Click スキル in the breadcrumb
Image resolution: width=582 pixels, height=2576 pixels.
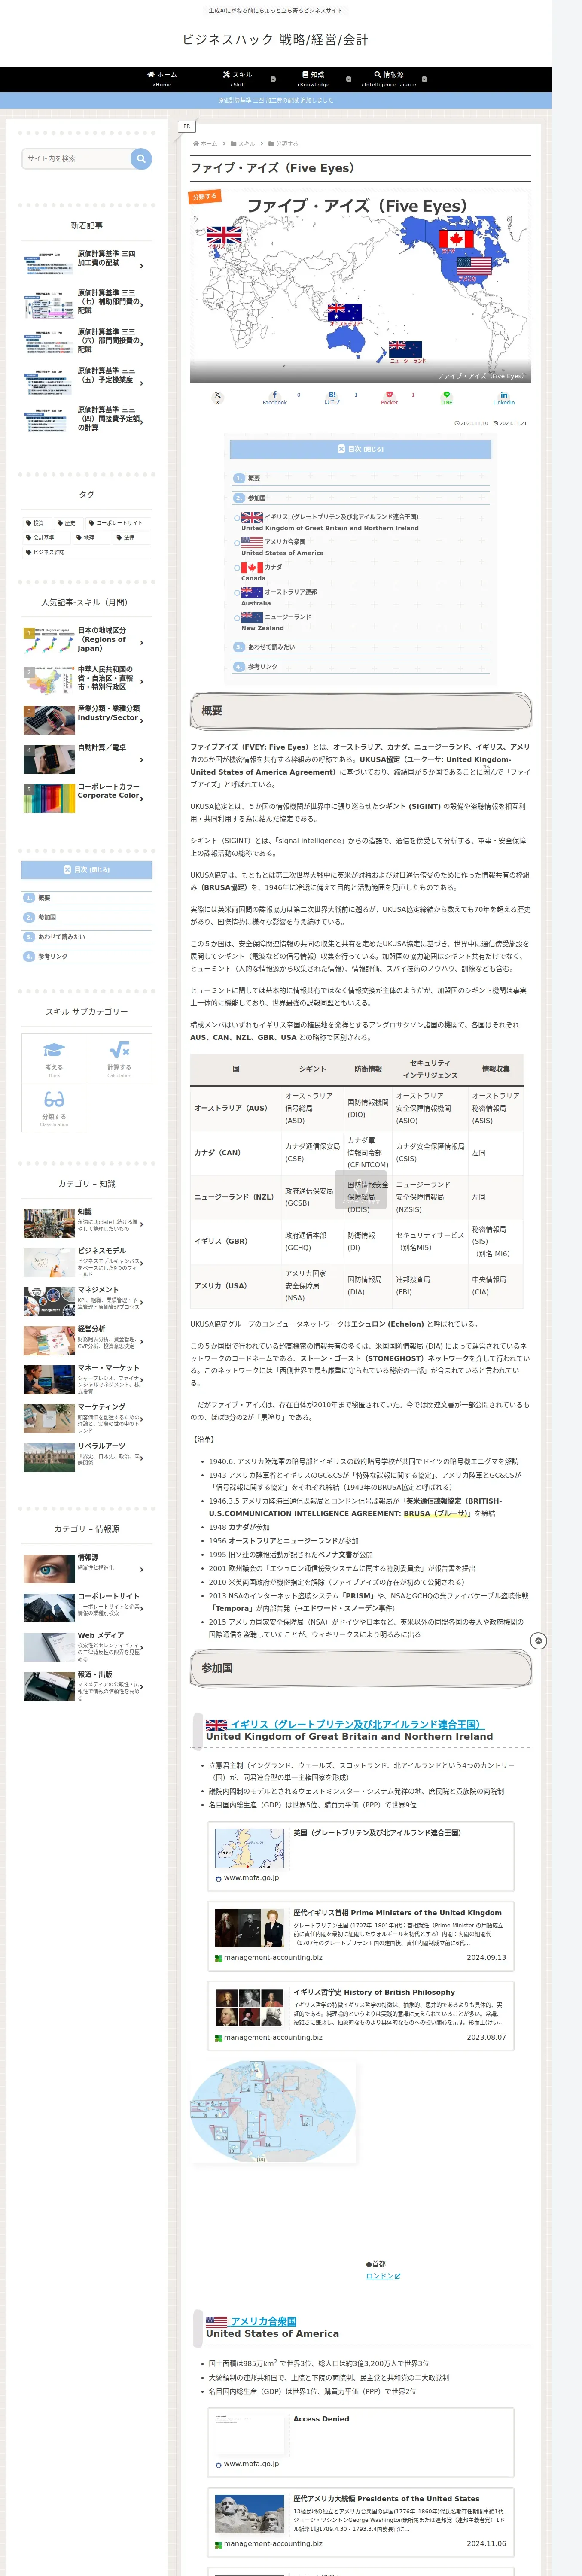point(246,144)
